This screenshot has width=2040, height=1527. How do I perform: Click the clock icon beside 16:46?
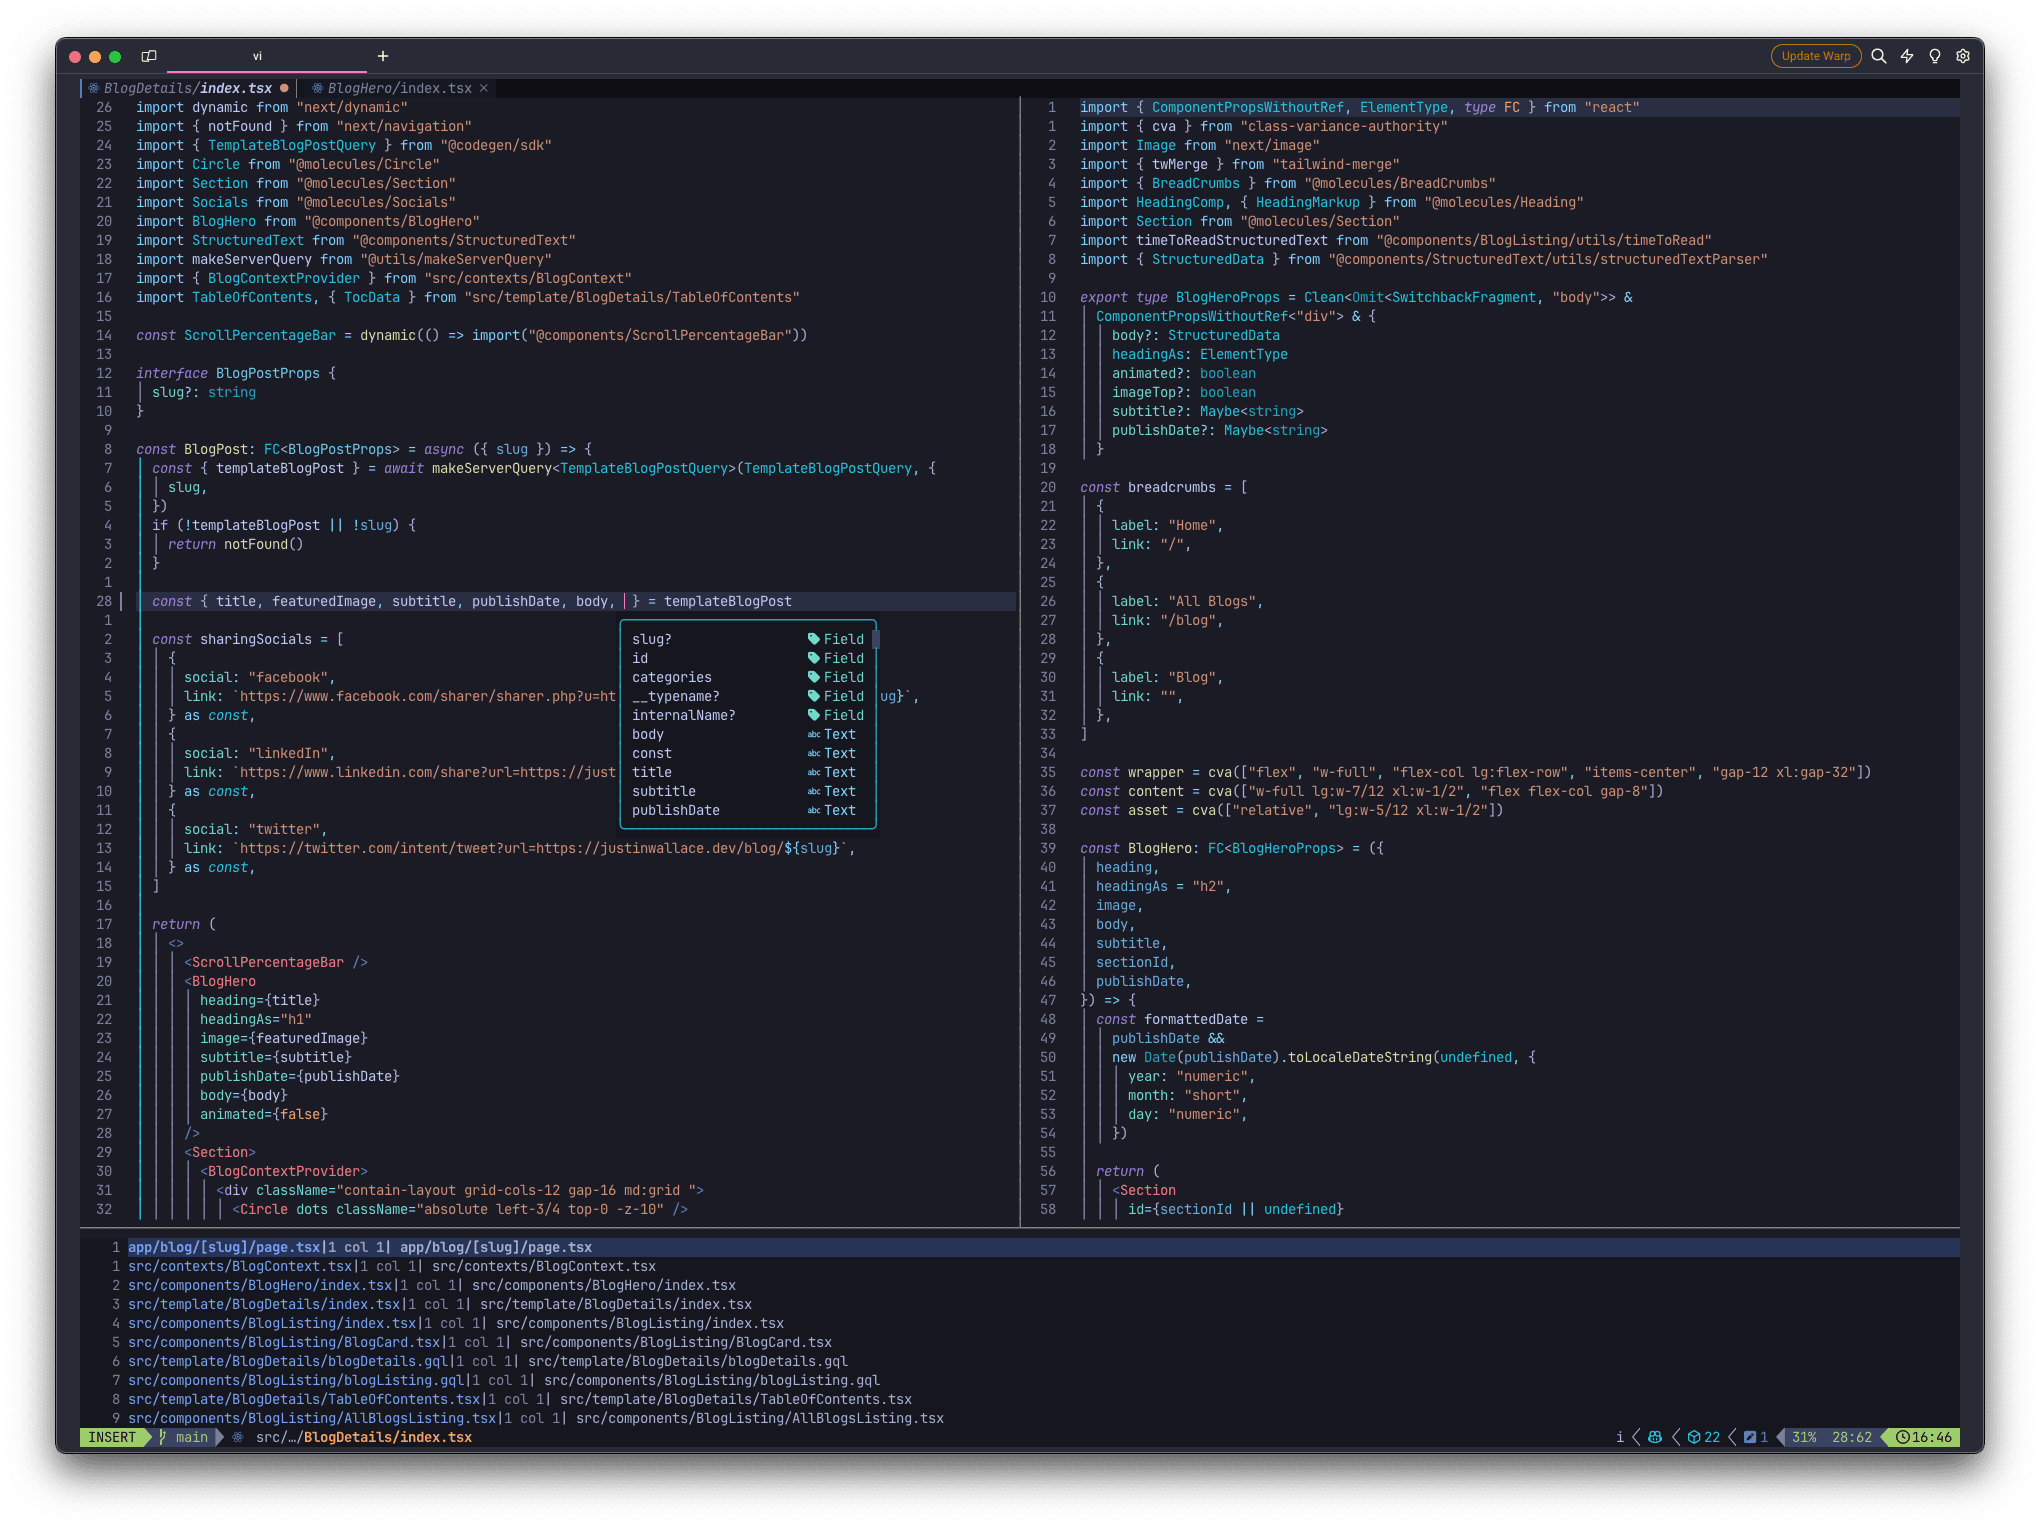coord(1903,1437)
